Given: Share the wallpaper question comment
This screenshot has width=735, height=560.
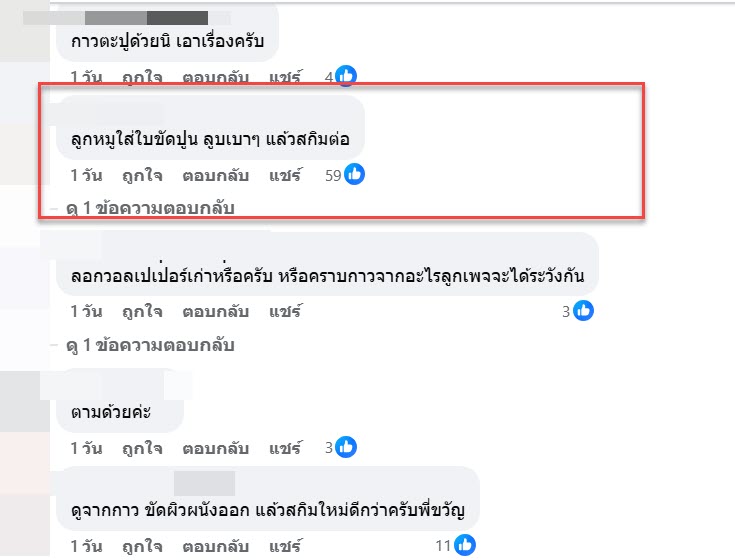Looking at the screenshot, I should pos(285,311).
